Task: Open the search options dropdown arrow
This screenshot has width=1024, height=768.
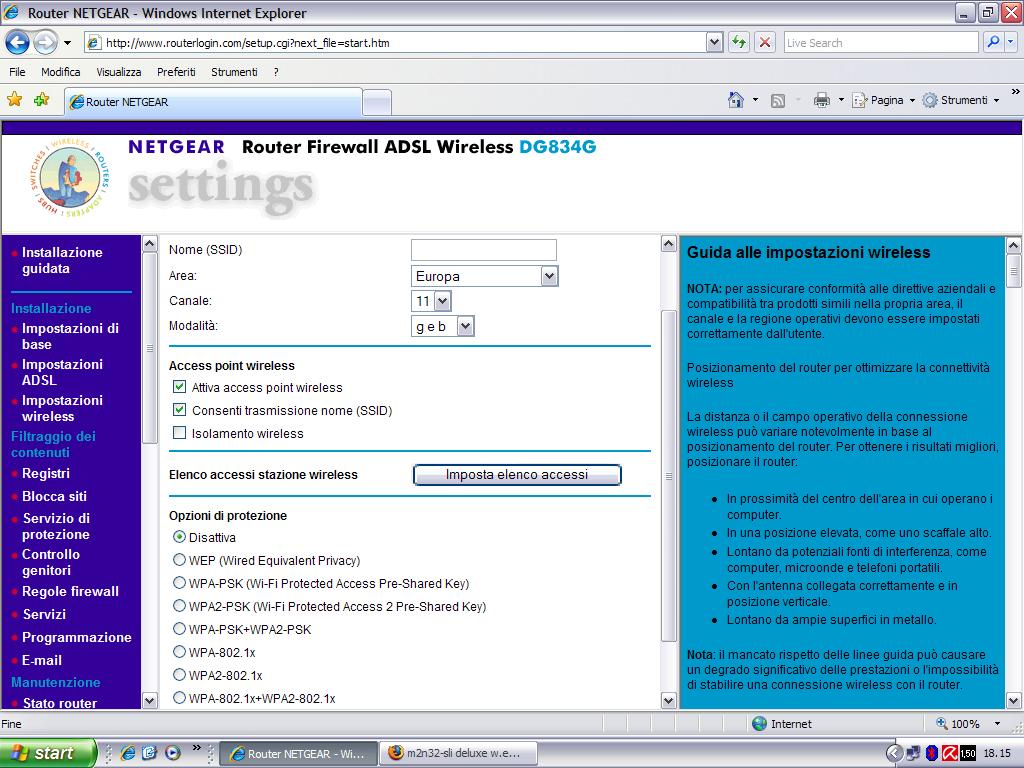Action: click(1010, 42)
